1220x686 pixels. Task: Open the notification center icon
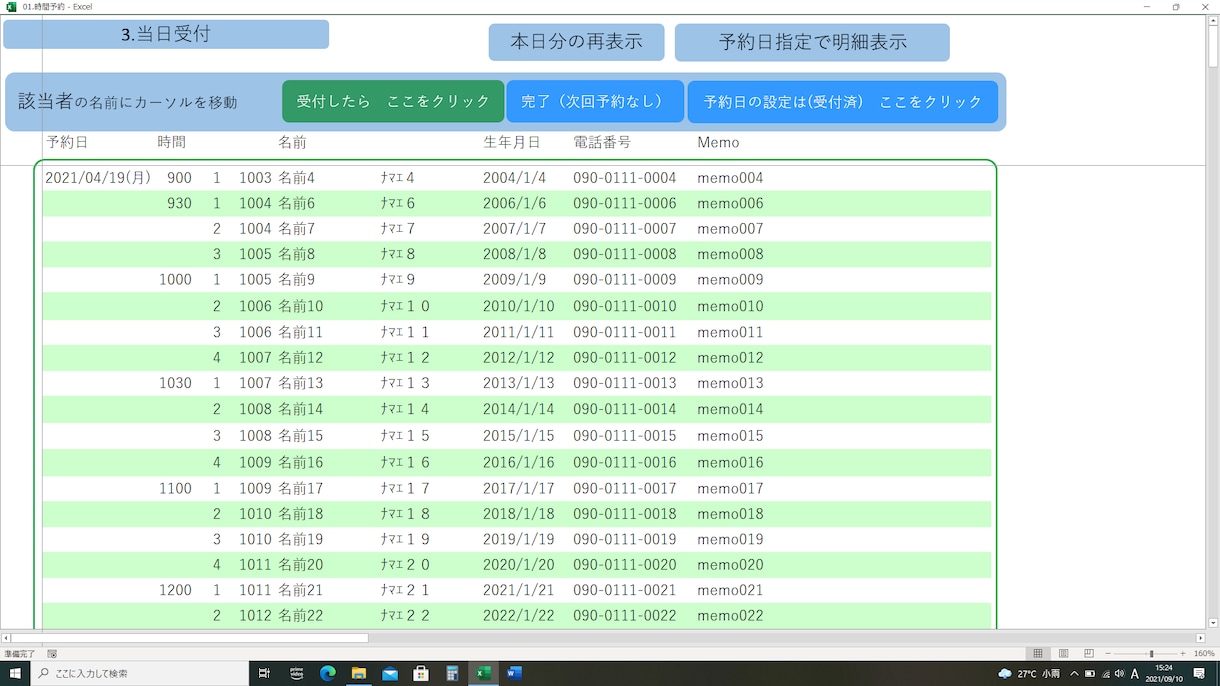(1200, 674)
